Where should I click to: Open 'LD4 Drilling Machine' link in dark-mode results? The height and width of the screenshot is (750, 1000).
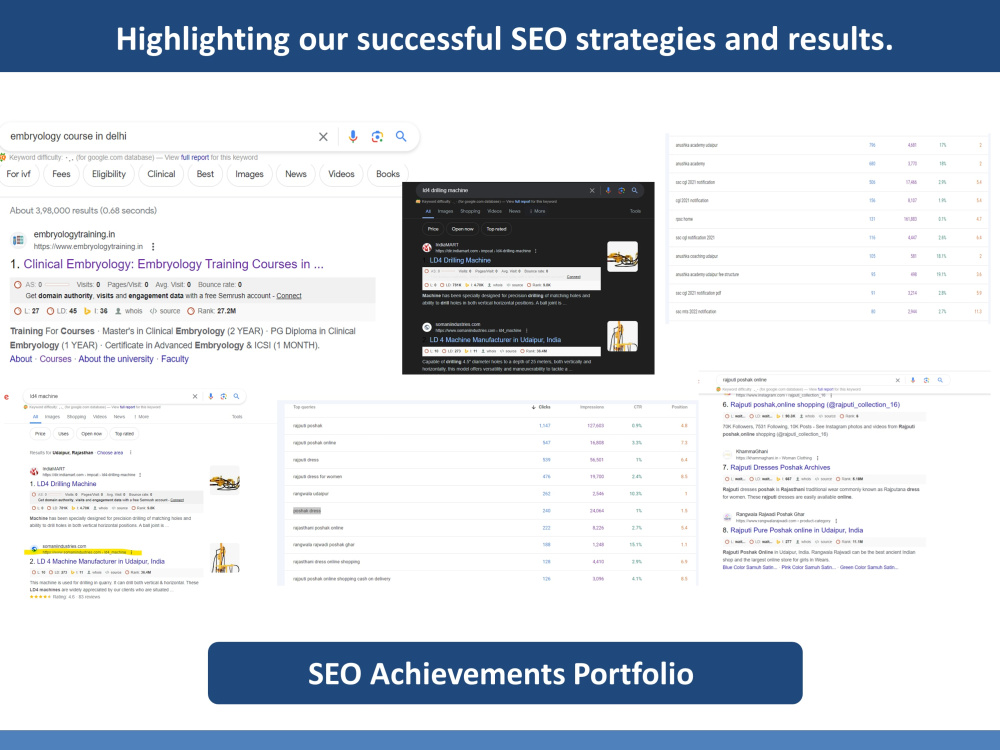tap(460, 260)
